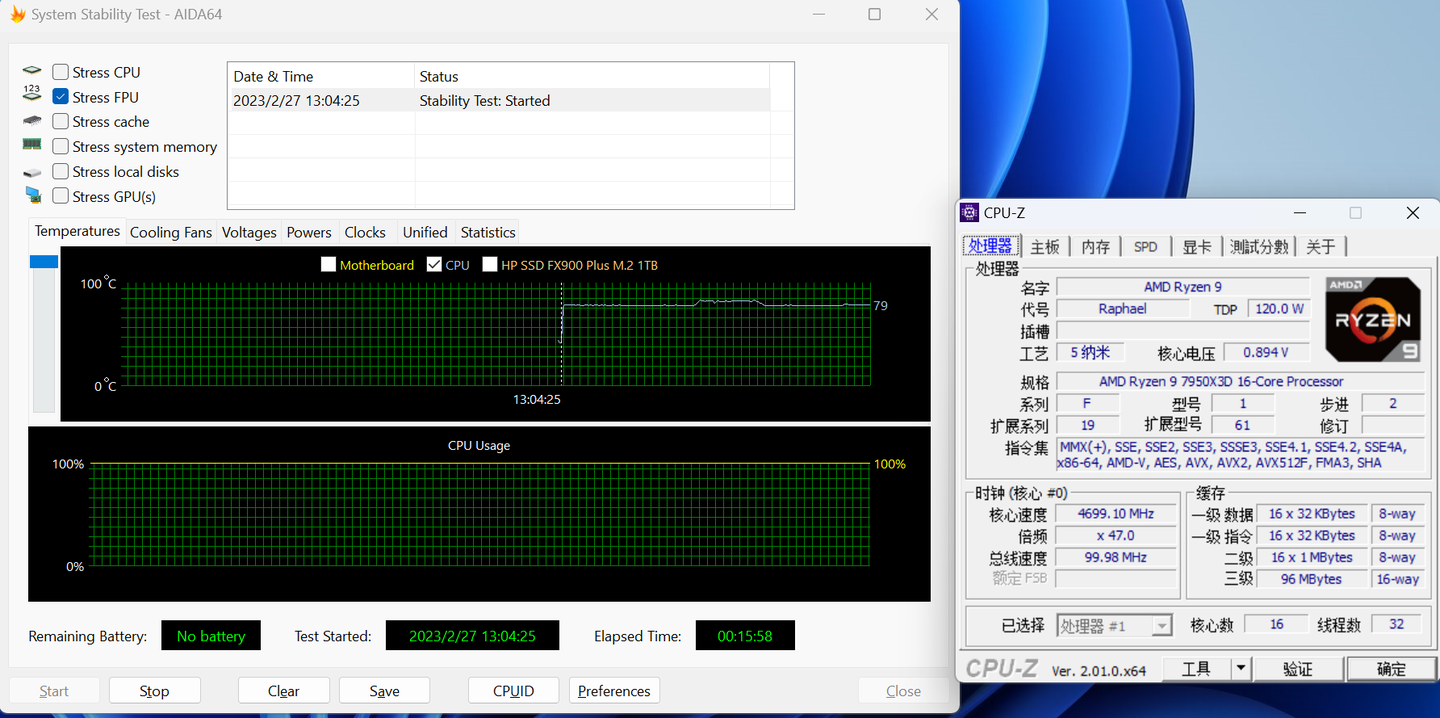Click the GPU monitor icon beside Stress GPU(s)
1440x718 pixels.
[31, 196]
